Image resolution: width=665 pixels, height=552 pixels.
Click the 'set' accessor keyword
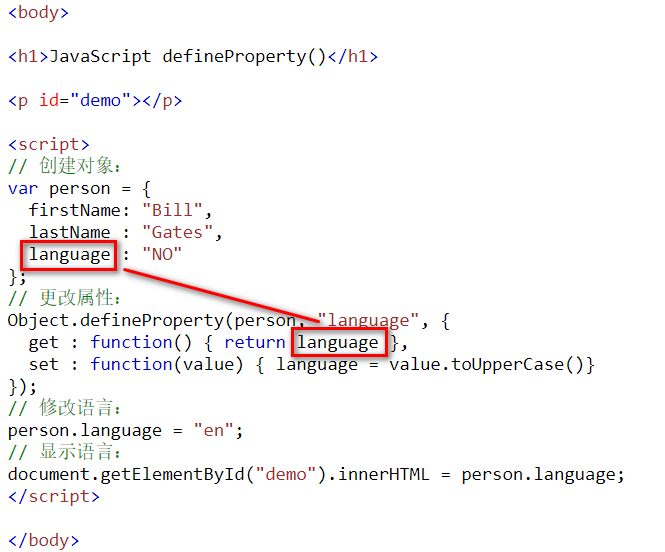tap(43, 365)
